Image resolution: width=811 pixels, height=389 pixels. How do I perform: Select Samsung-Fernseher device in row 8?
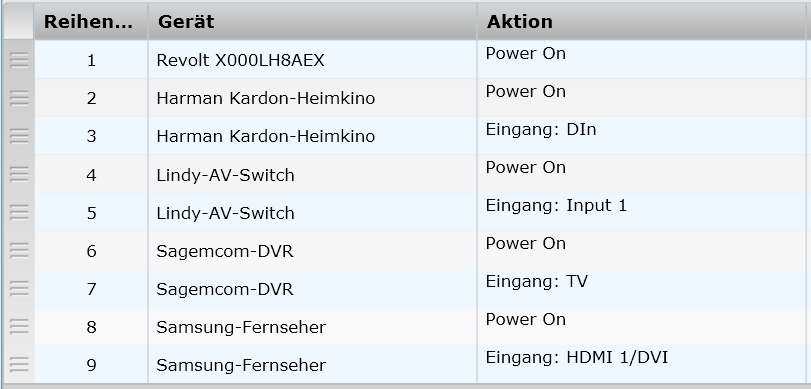pos(312,326)
